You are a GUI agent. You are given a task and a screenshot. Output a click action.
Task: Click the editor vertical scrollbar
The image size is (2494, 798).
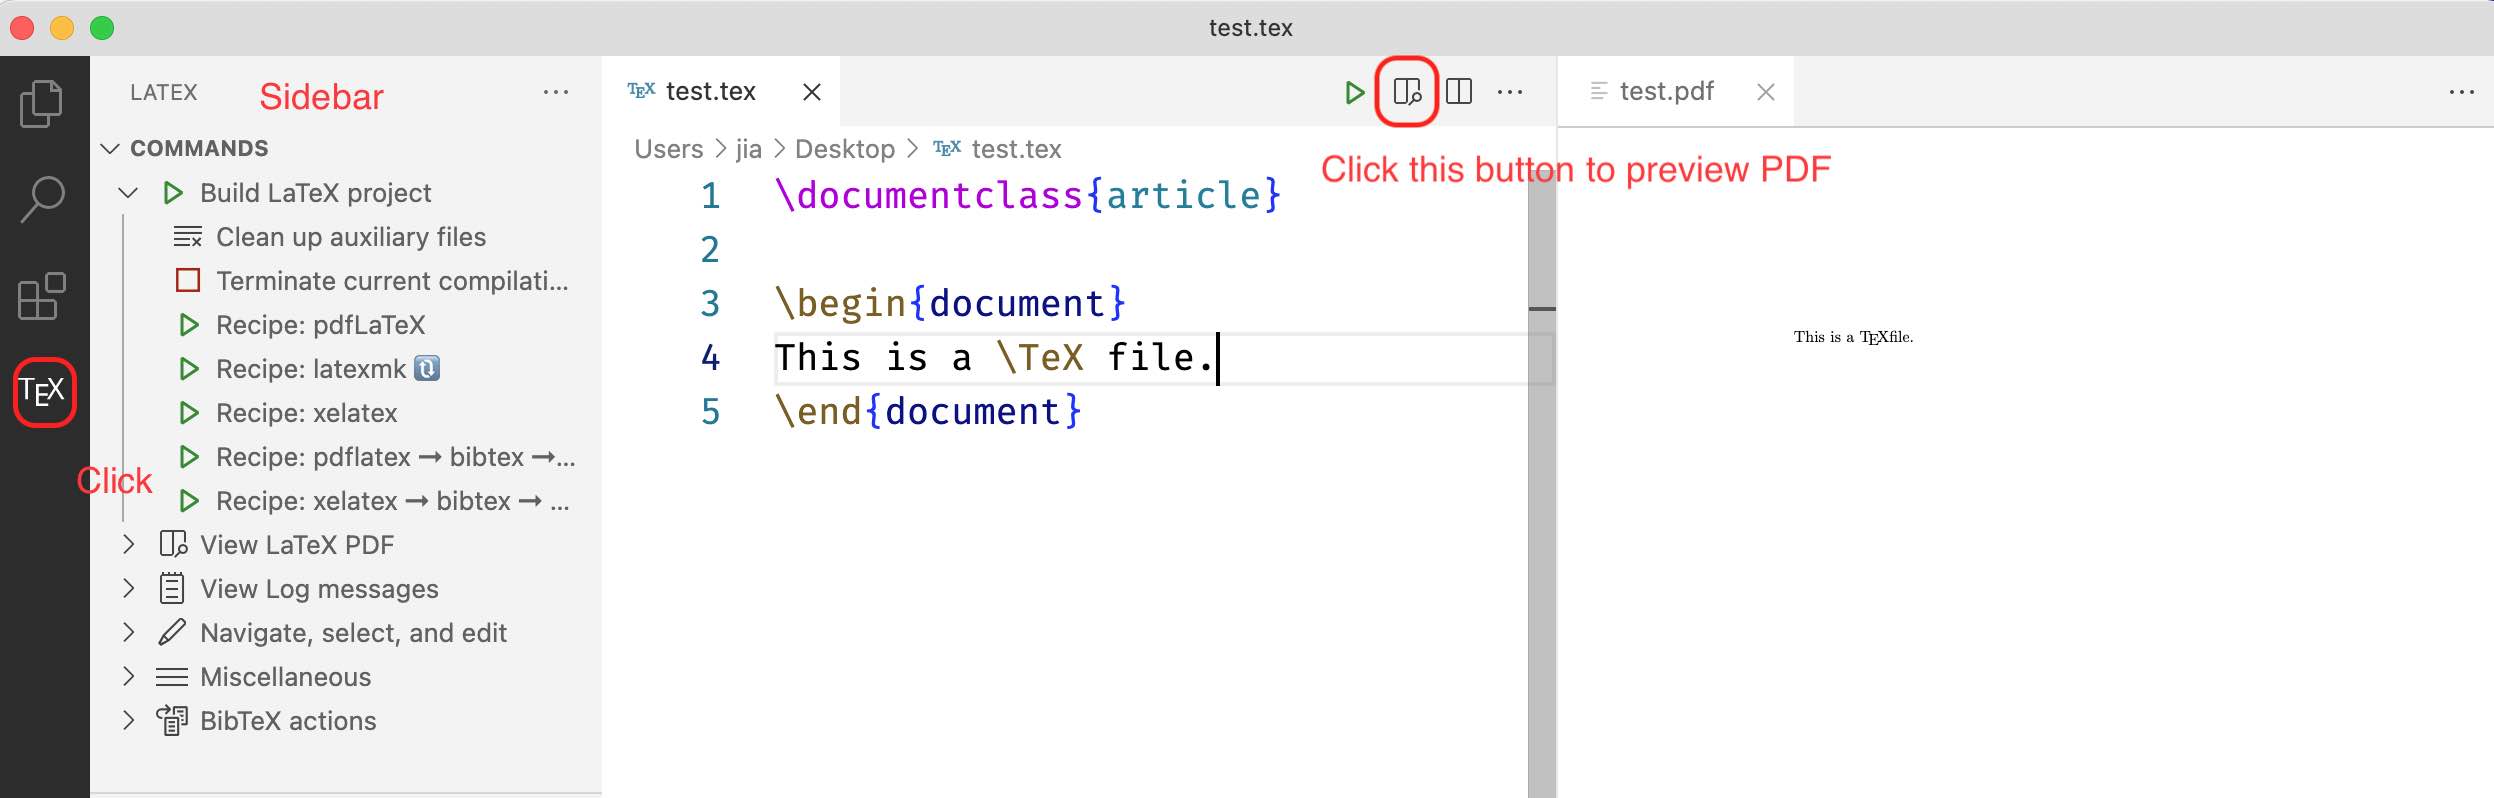pos(1541,480)
